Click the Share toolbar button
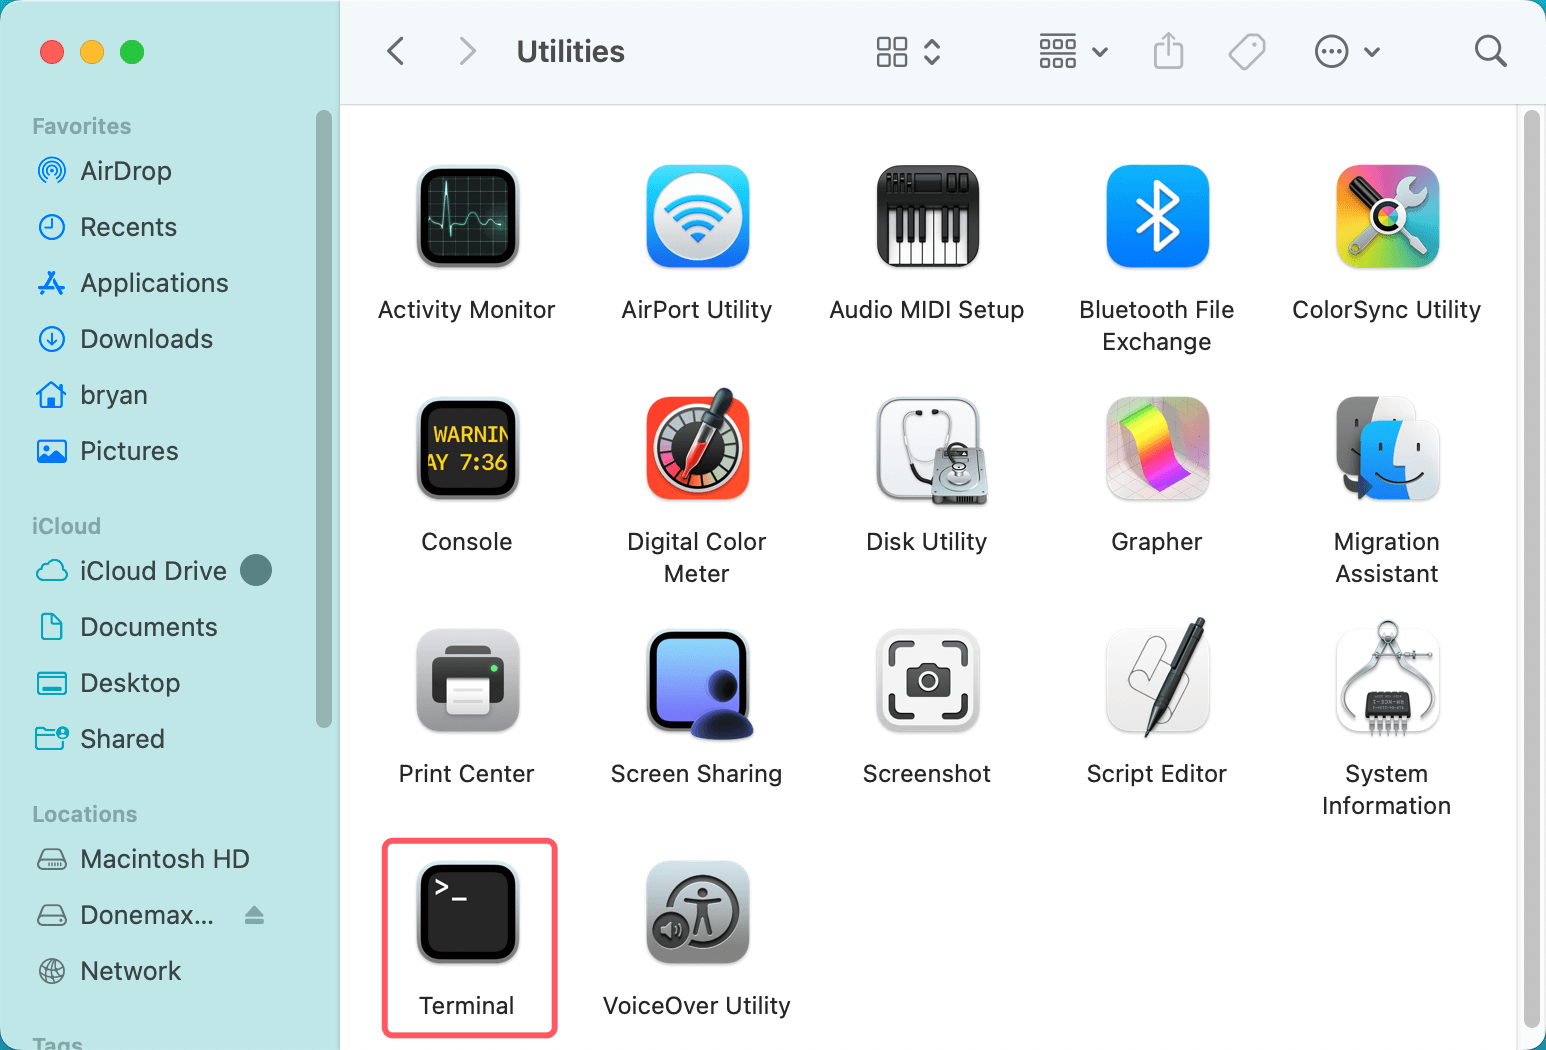The image size is (1546, 1050). tap(1168, 51)
